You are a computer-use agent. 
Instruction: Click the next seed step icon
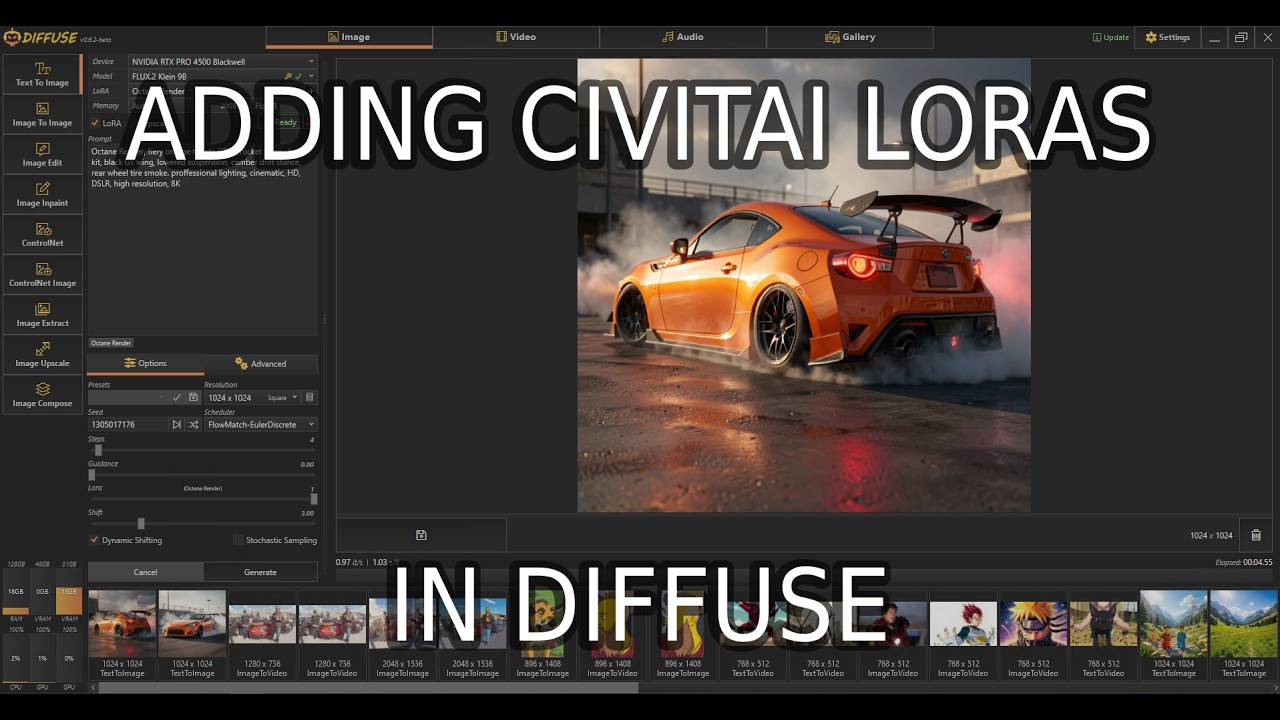pos(177,424)
